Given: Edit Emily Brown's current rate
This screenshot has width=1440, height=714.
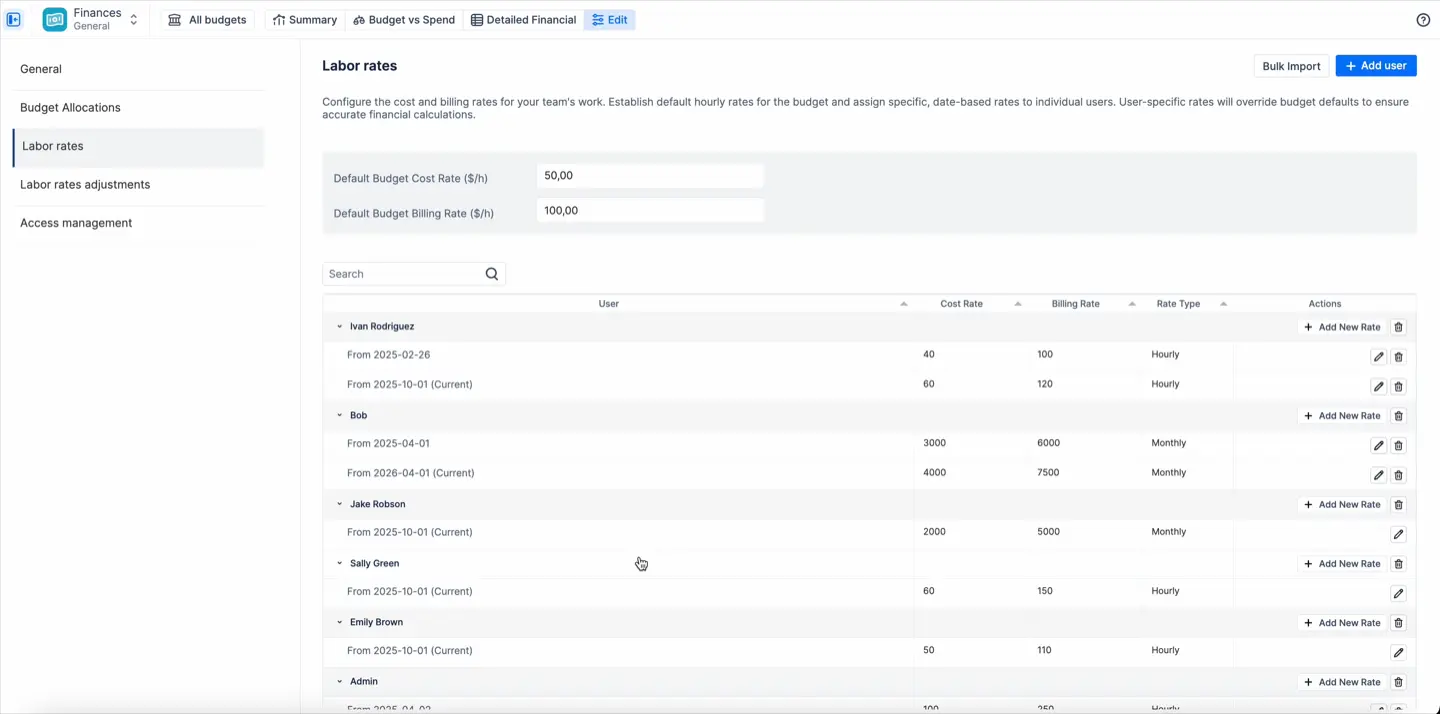Looking at the screenshot, I should point(1398,652).
